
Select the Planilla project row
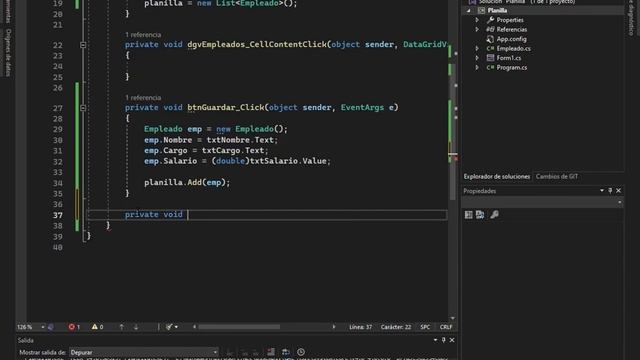[x=542, y=11]
